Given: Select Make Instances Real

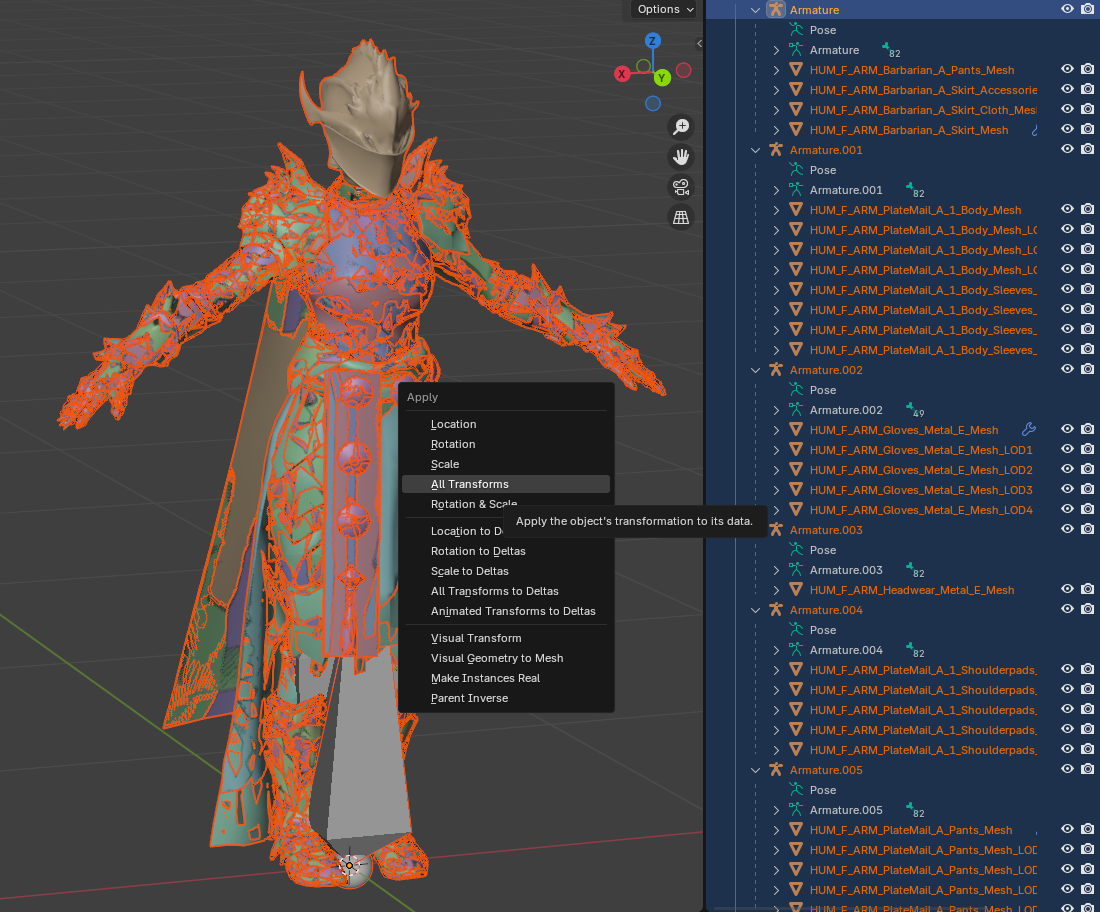Looking at the screenshot, I should coord(506,678).
